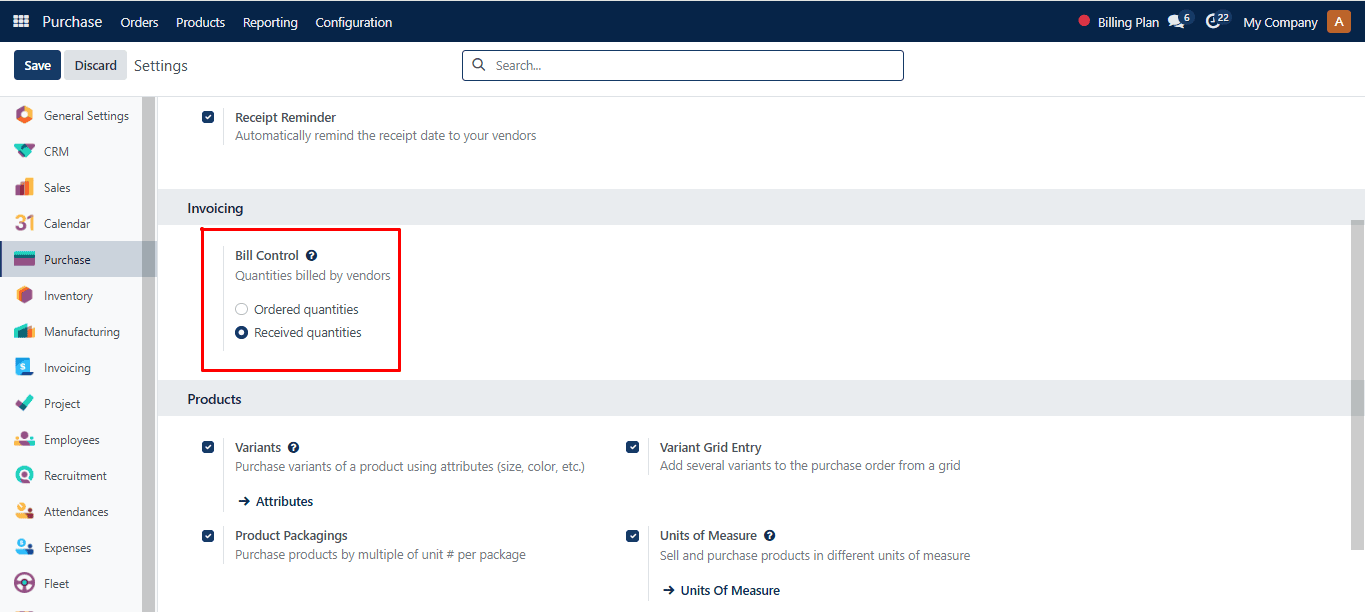Click the Expenses icon in sidebar
The width and height of the screenshot is (1365, 612).
25,547
